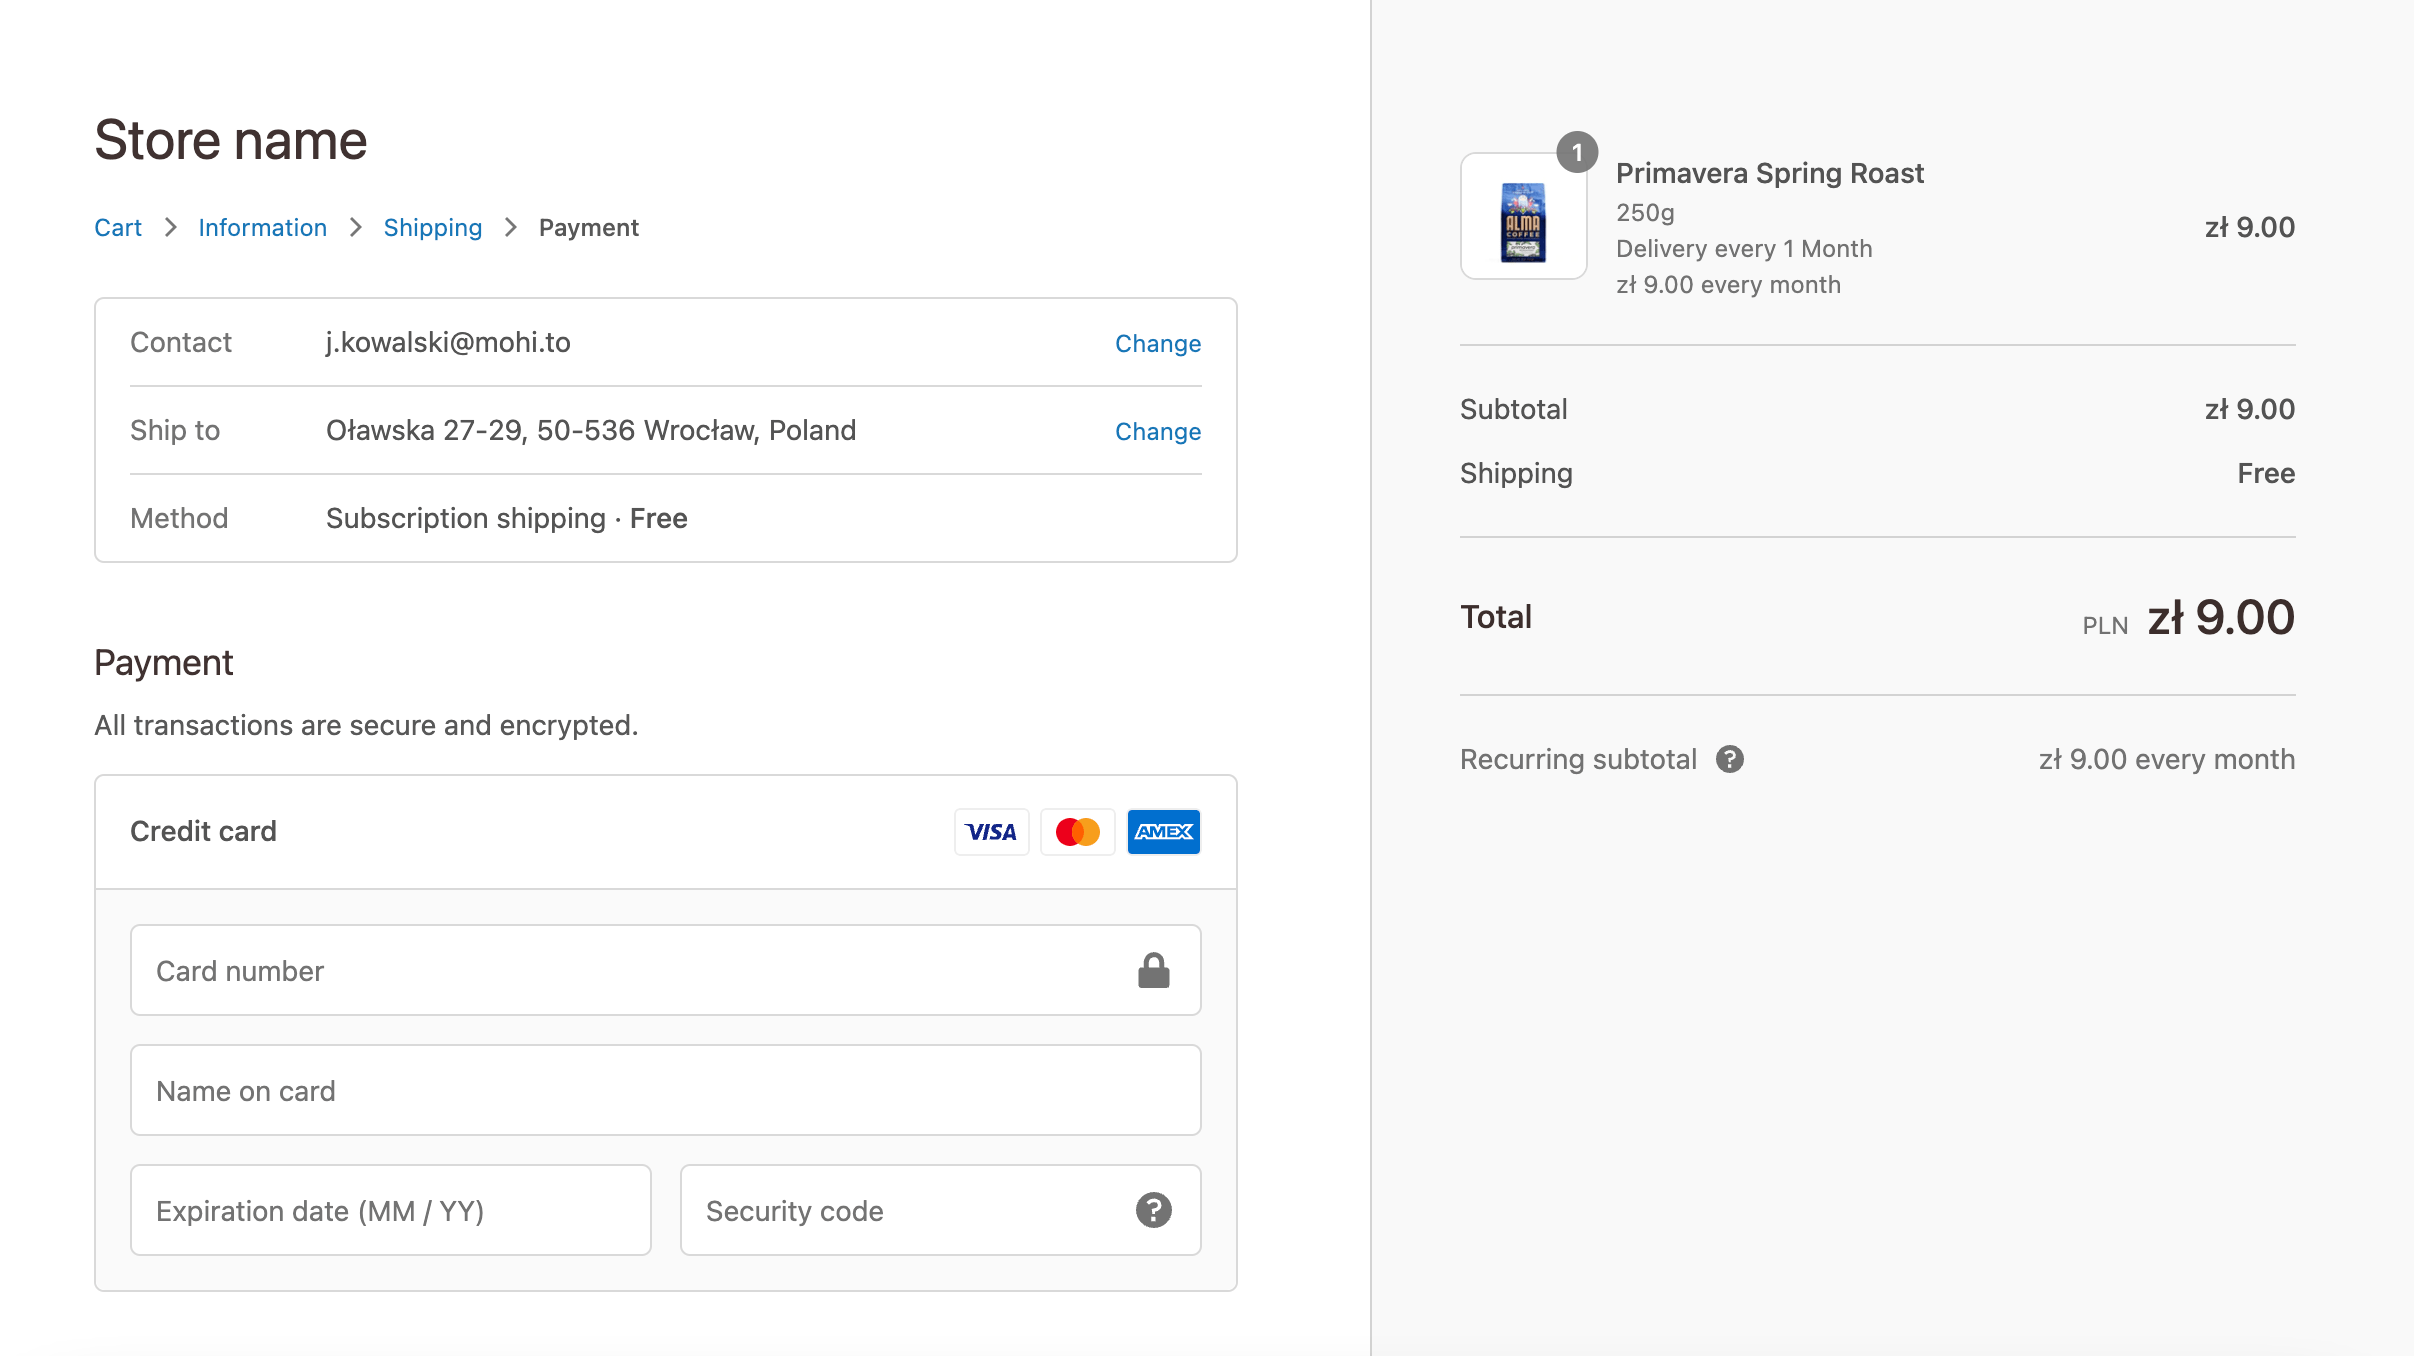2414x1356 pixels.
Task: Focus the Card number field
Action: [630, 971]
